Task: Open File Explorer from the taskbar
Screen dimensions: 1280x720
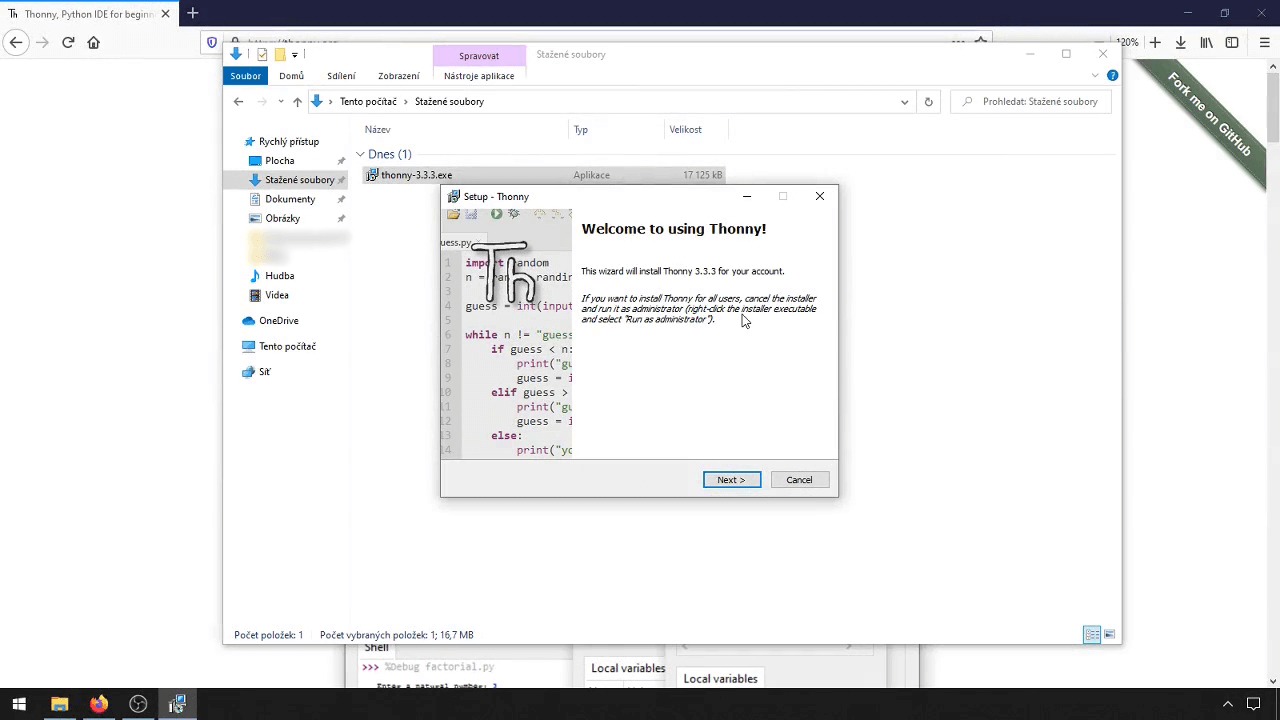Action: [59, 705]
